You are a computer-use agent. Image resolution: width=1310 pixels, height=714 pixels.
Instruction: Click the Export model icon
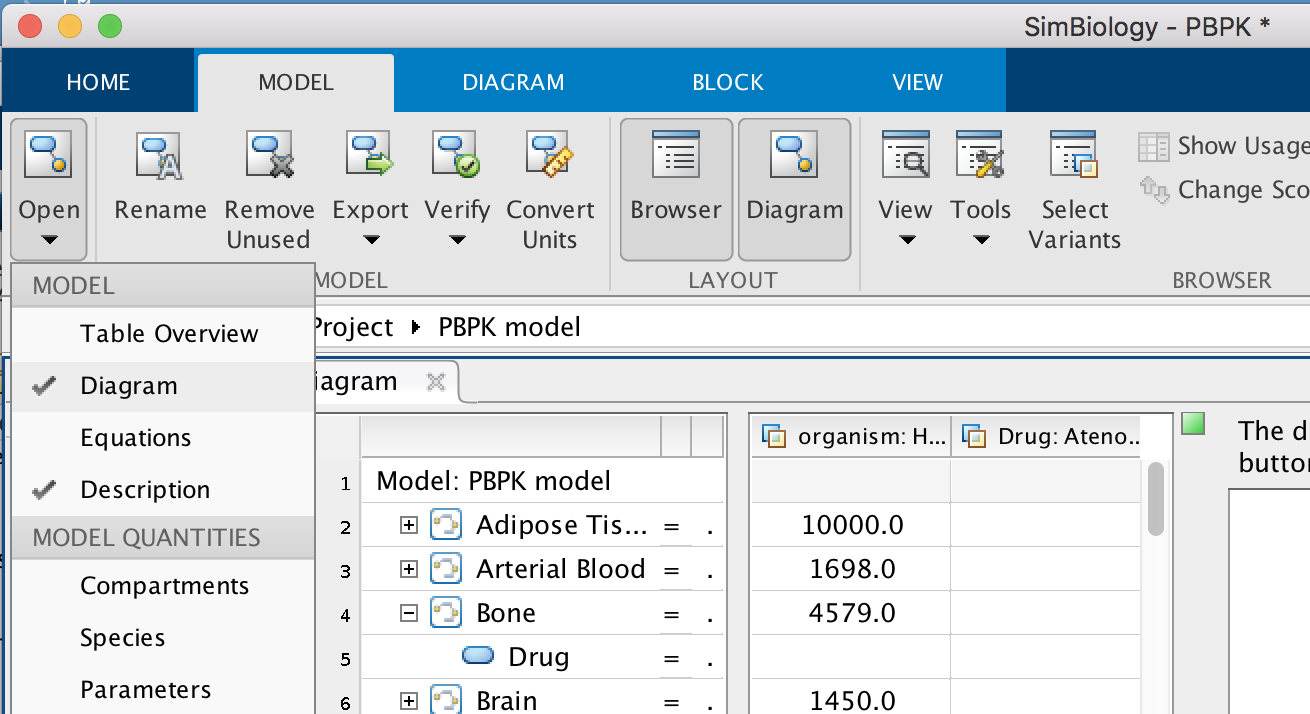370,157
